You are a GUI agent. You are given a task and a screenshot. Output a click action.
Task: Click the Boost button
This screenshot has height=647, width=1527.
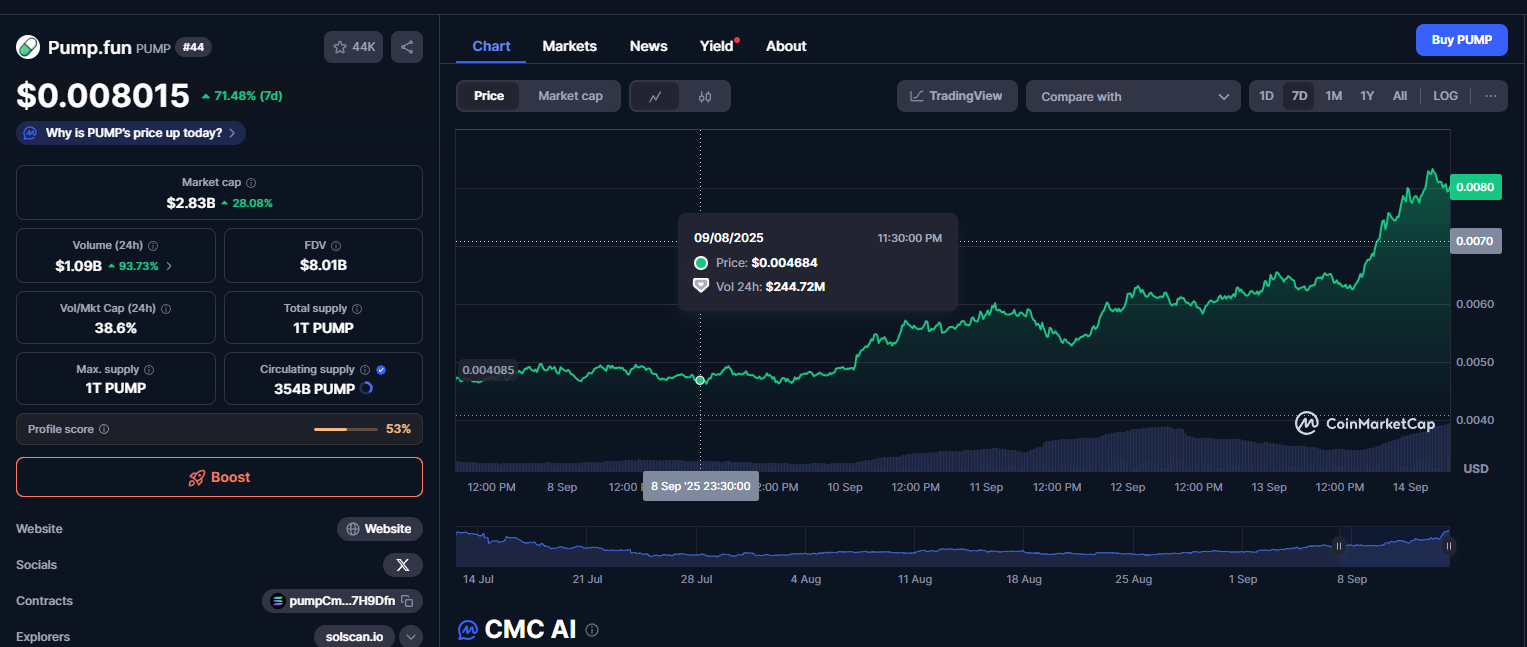[219, 477]
